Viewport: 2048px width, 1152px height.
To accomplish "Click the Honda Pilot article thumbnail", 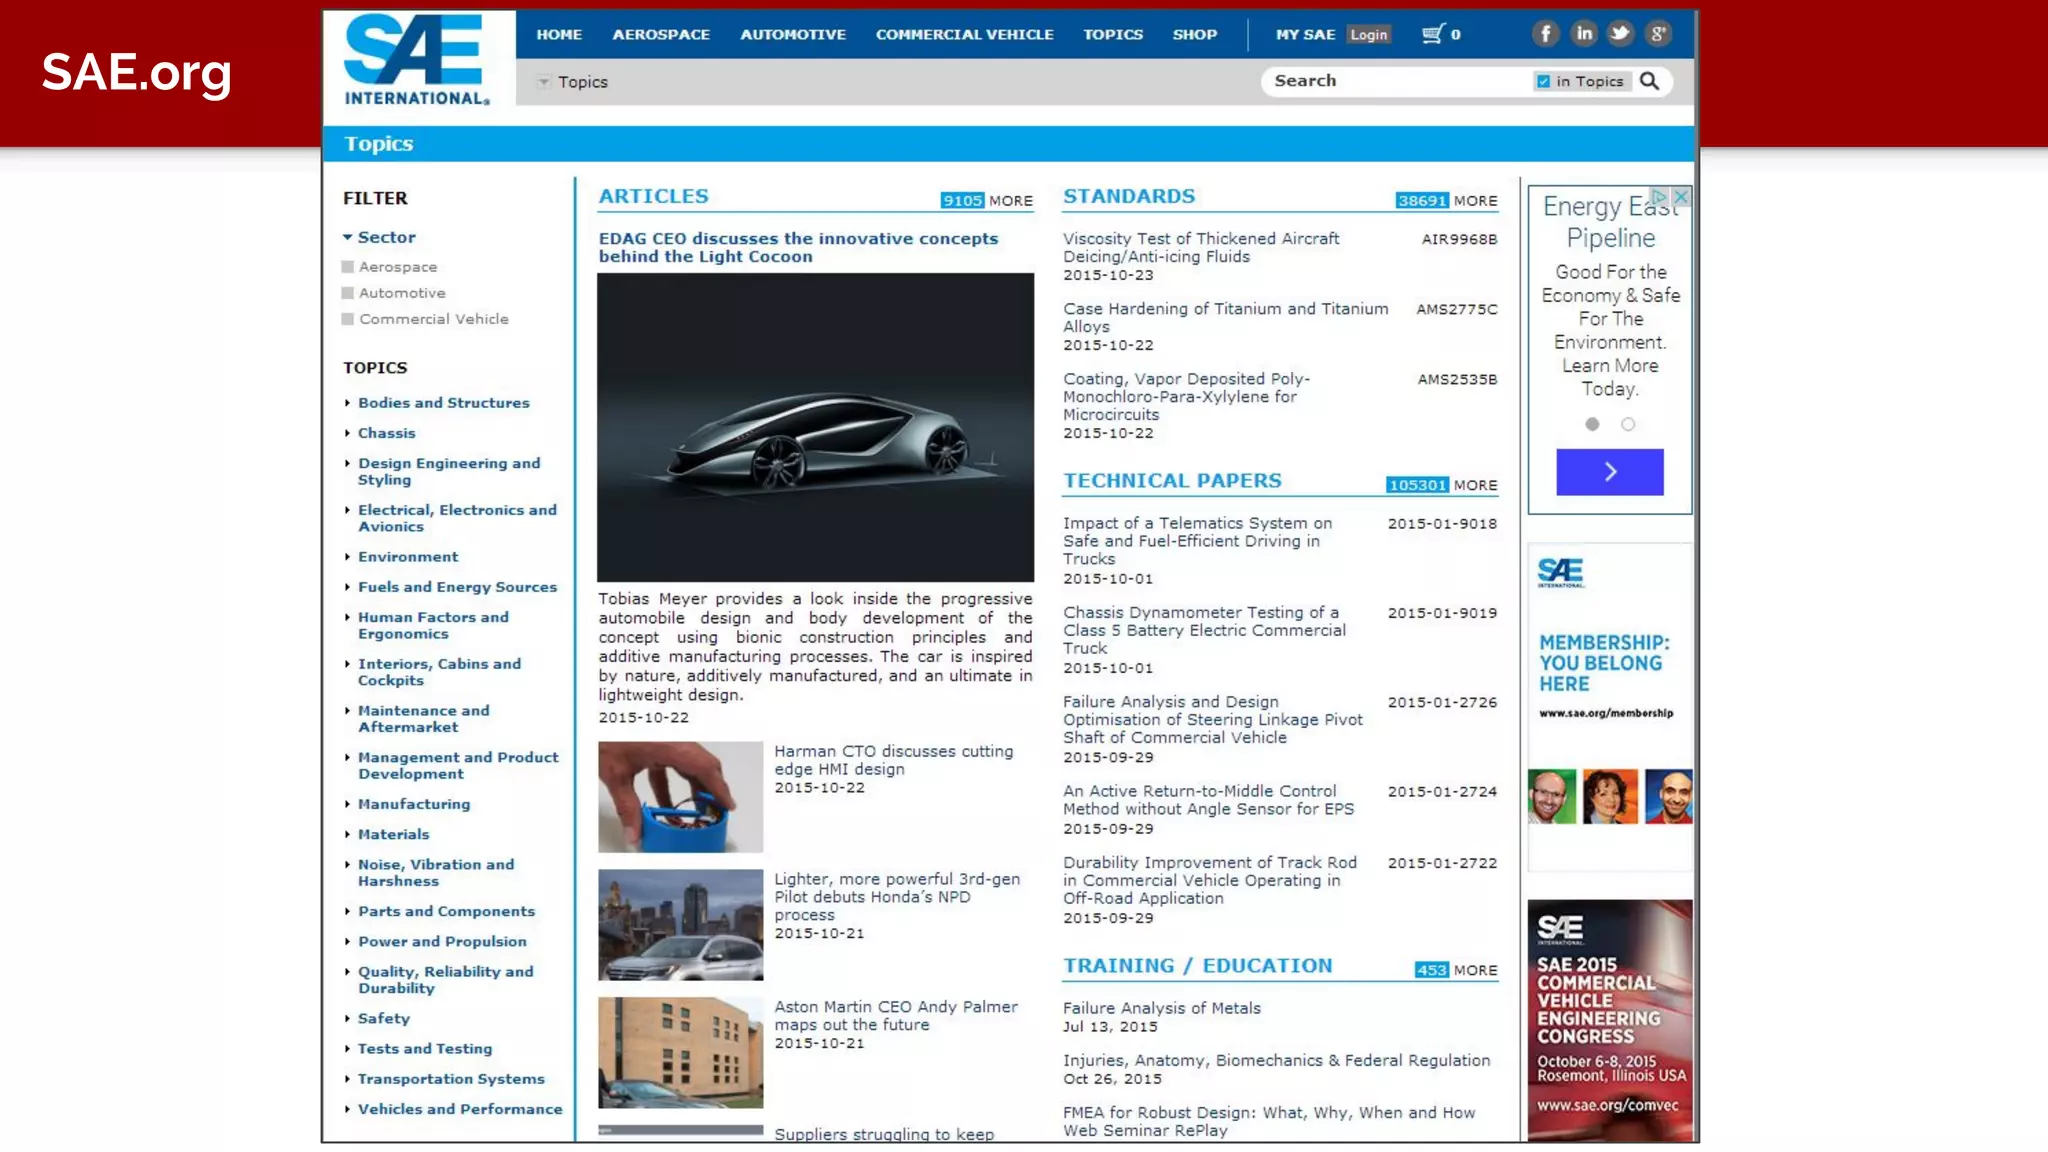I will [680, 925].
